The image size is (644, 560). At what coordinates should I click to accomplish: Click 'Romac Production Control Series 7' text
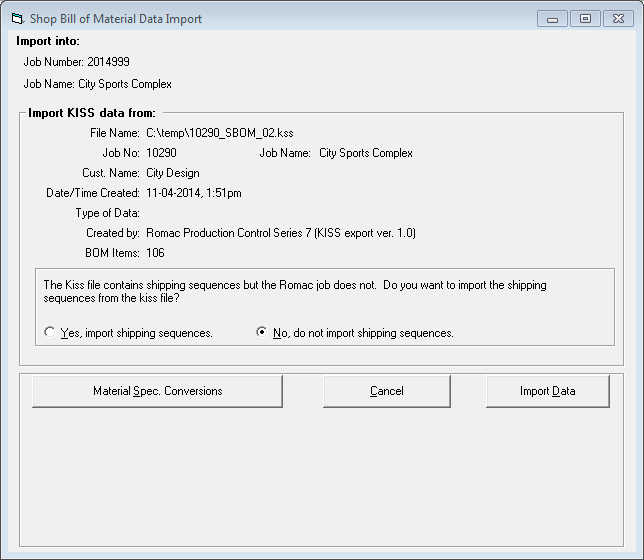[228, 233]
